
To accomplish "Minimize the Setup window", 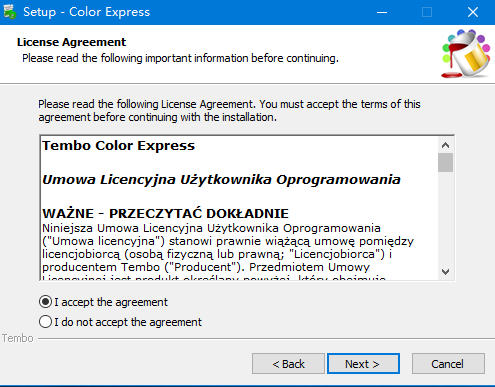I will click(x=382, y=12).
